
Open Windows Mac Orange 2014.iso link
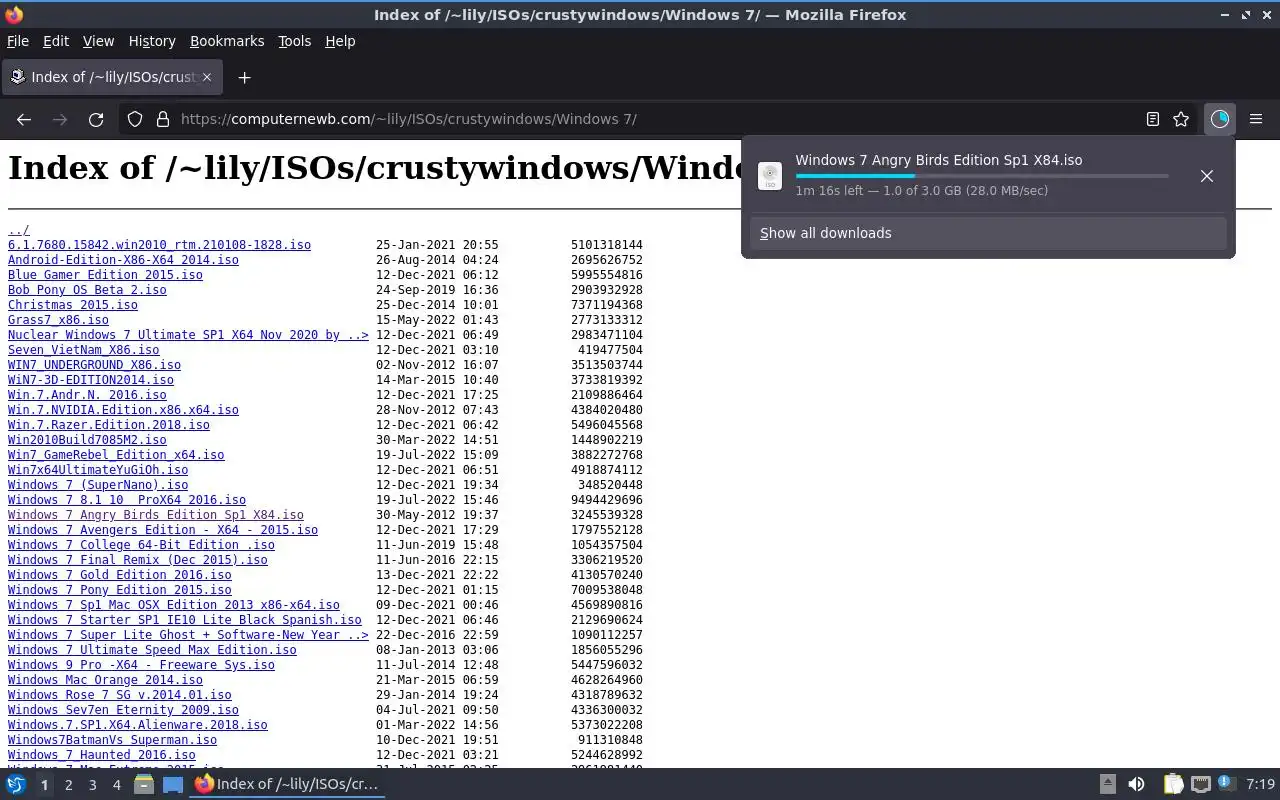105,680
